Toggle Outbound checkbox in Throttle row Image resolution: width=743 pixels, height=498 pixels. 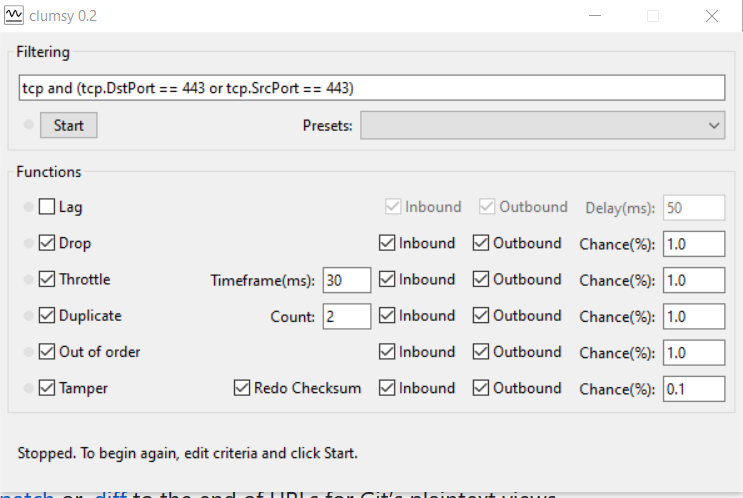click(x=481, y=279)
